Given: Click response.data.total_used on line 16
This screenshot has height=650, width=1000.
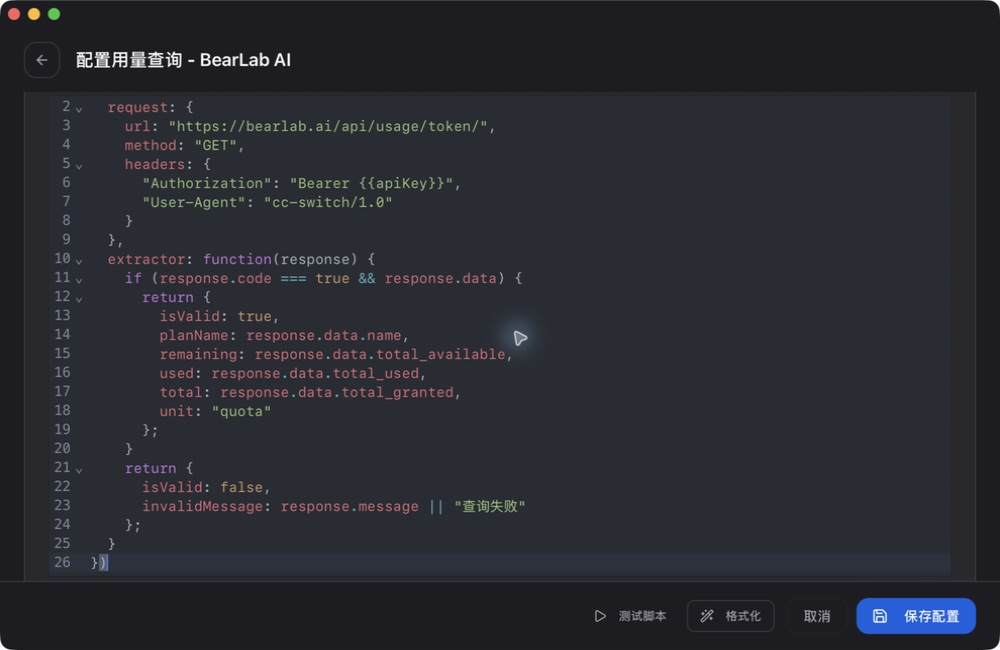Looking at the screenshot, I should pyautogui.click(x=315, y=373).
